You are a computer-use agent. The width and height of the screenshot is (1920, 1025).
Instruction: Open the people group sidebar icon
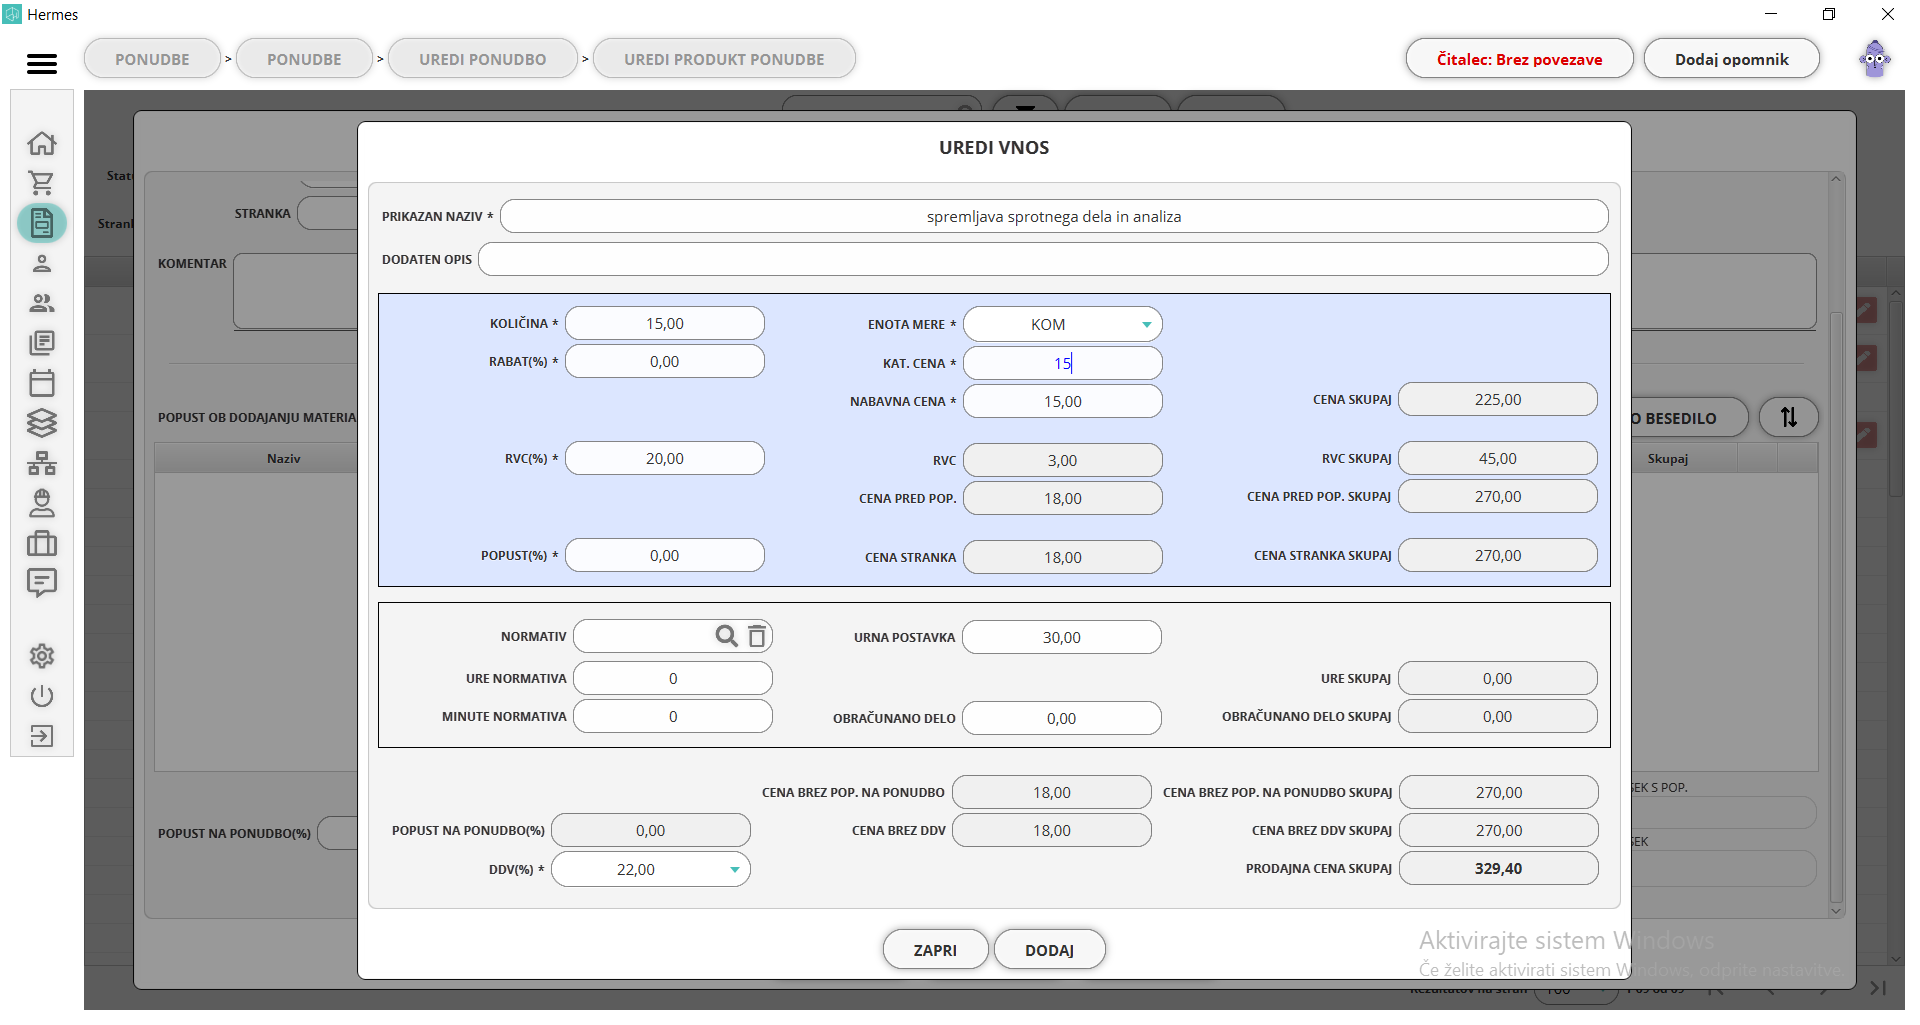coord(42,303)
